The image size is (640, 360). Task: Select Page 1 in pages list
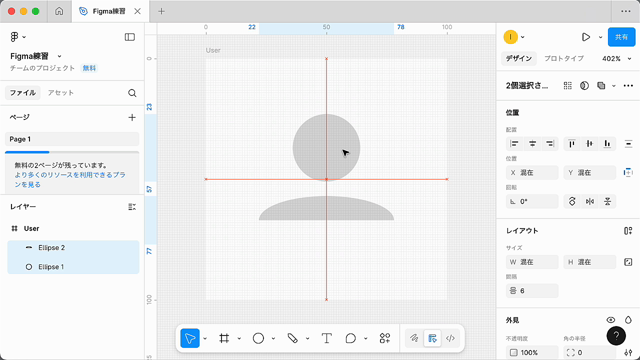pyautogui.click(x=72, y=139)
